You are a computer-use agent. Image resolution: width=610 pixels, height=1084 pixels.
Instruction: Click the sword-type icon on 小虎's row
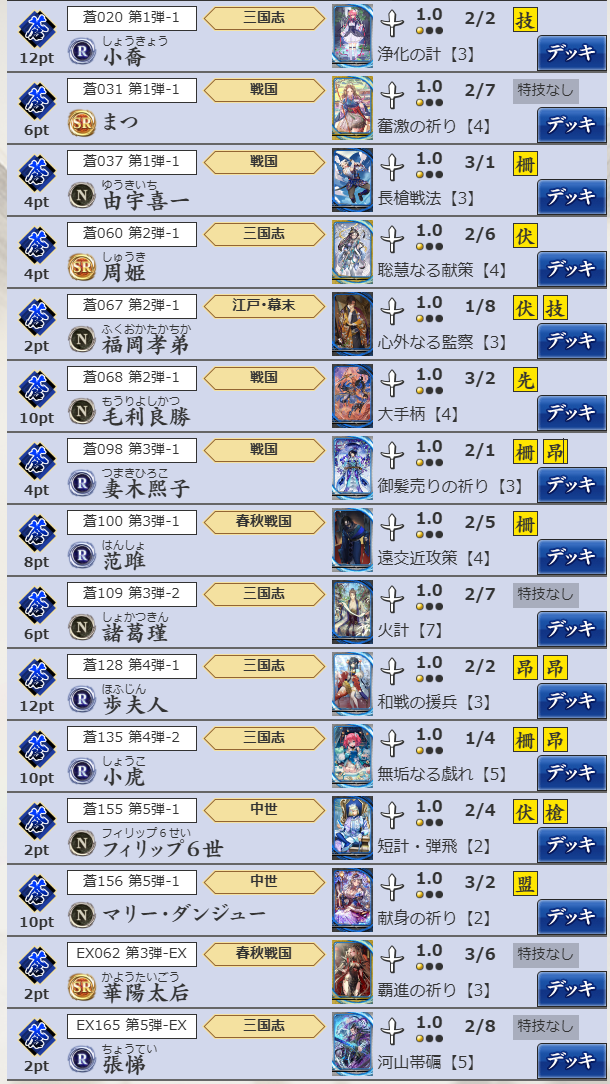392,742
